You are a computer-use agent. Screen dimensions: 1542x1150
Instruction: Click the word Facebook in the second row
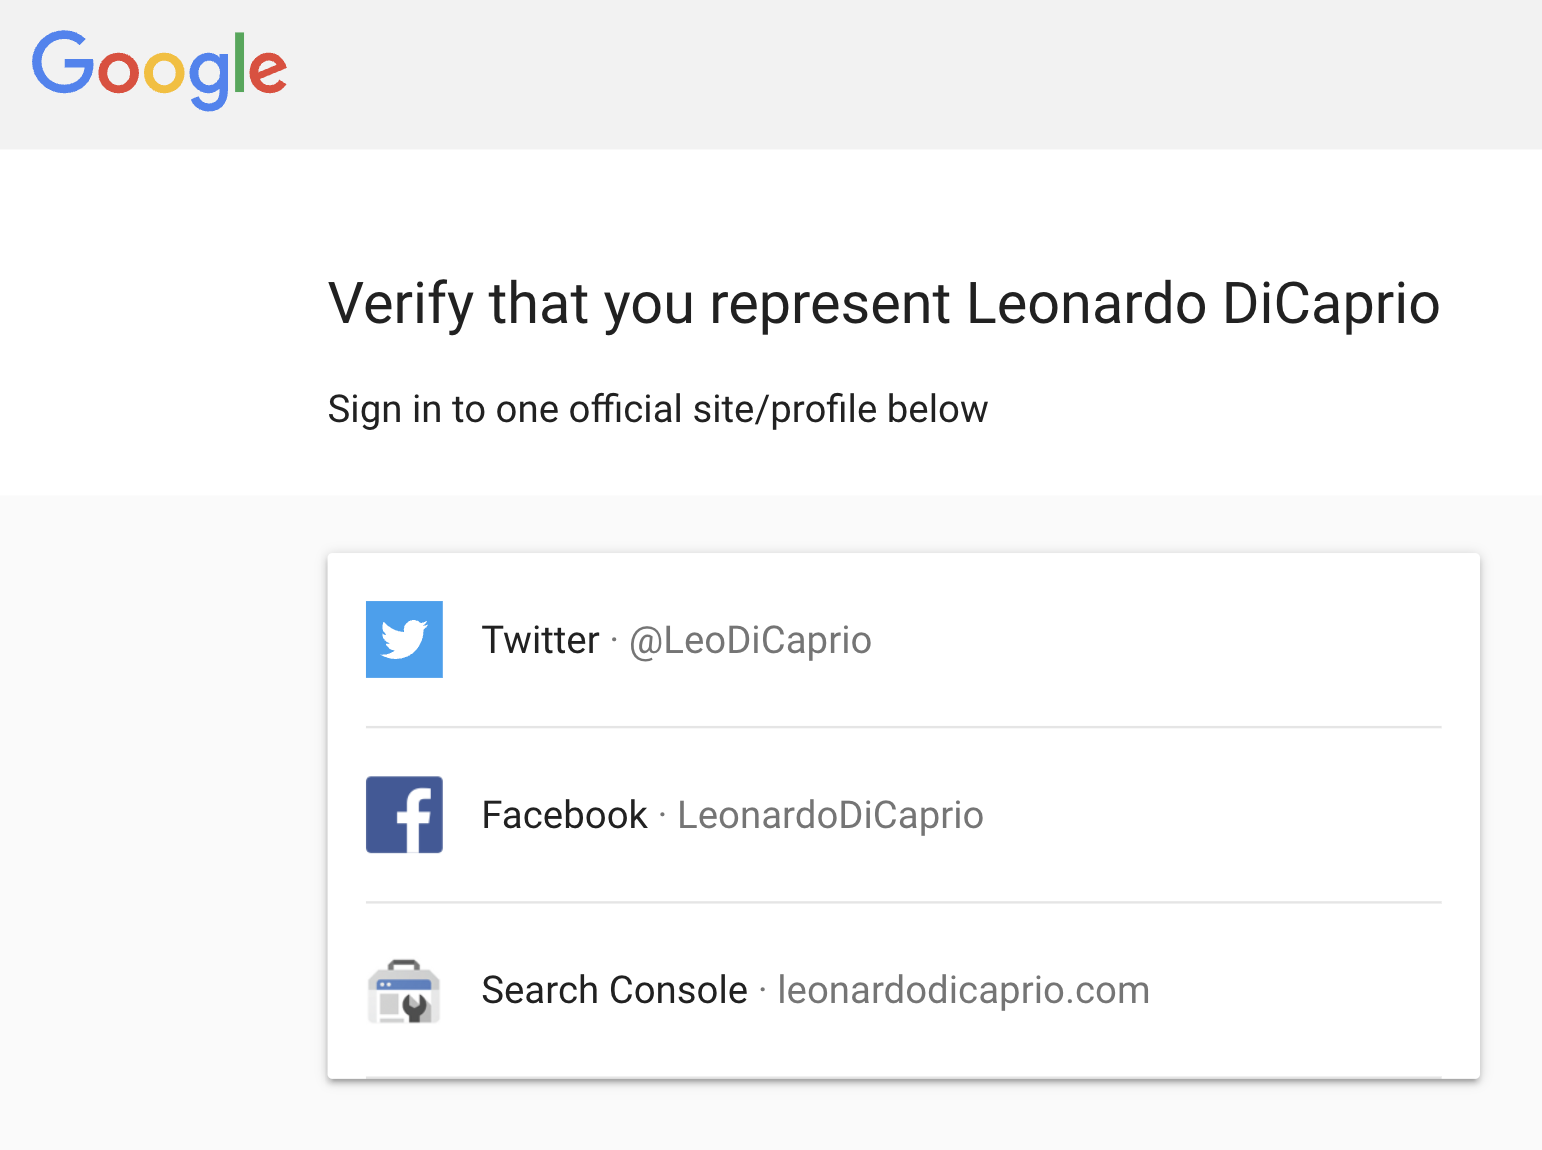click(565, 815)
